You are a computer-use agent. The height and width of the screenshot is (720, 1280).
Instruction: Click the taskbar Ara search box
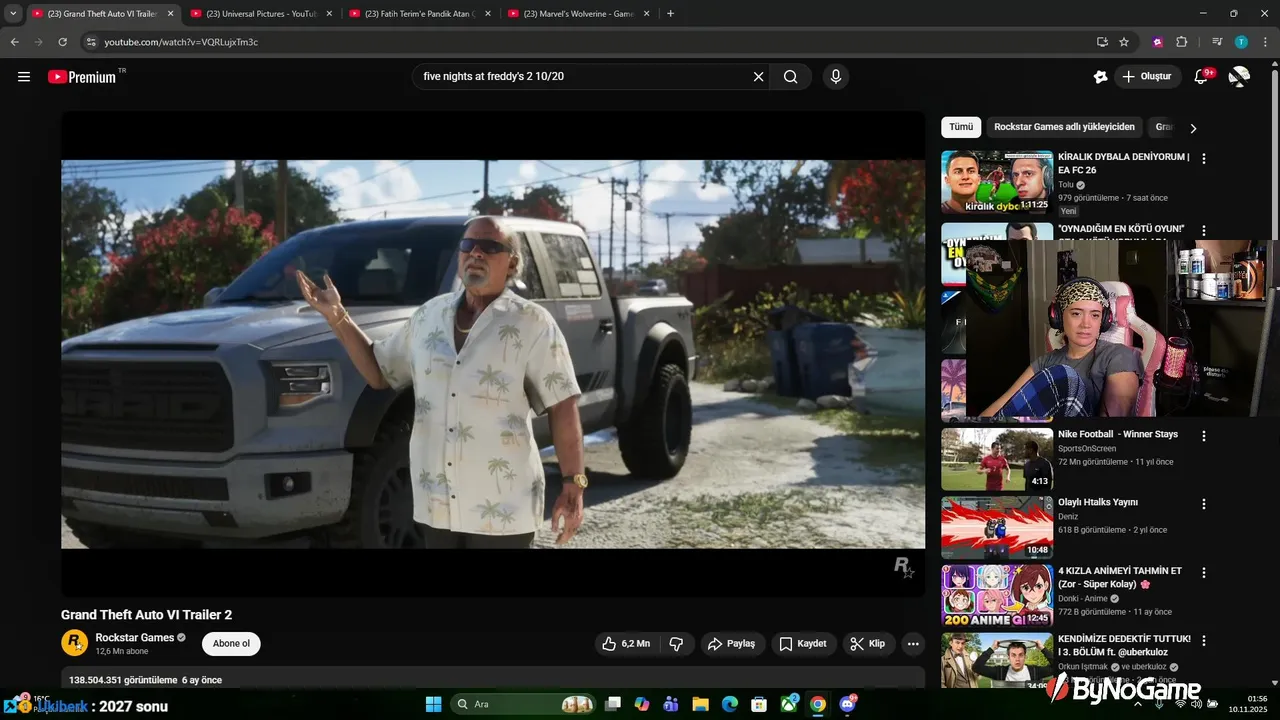[524, 704]
